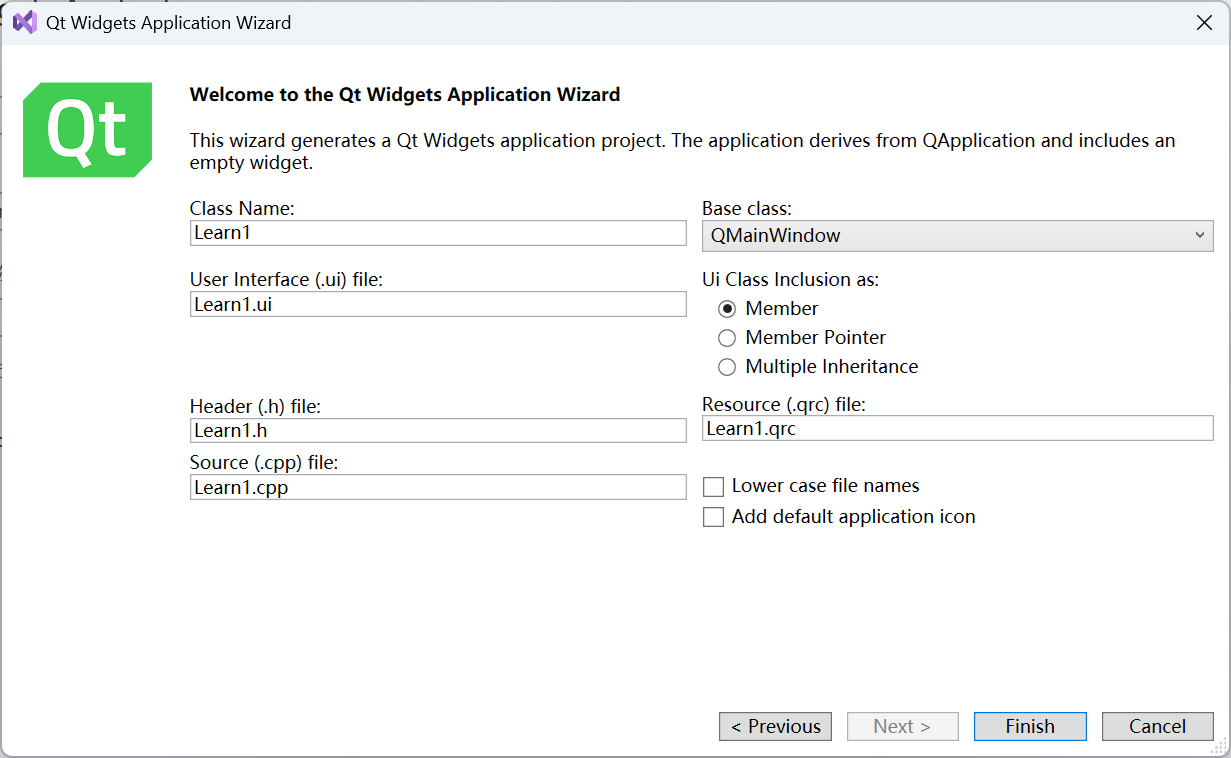1231x758 pixels.
Task: Click the Header .h file field
Action: tap(438, 430)
